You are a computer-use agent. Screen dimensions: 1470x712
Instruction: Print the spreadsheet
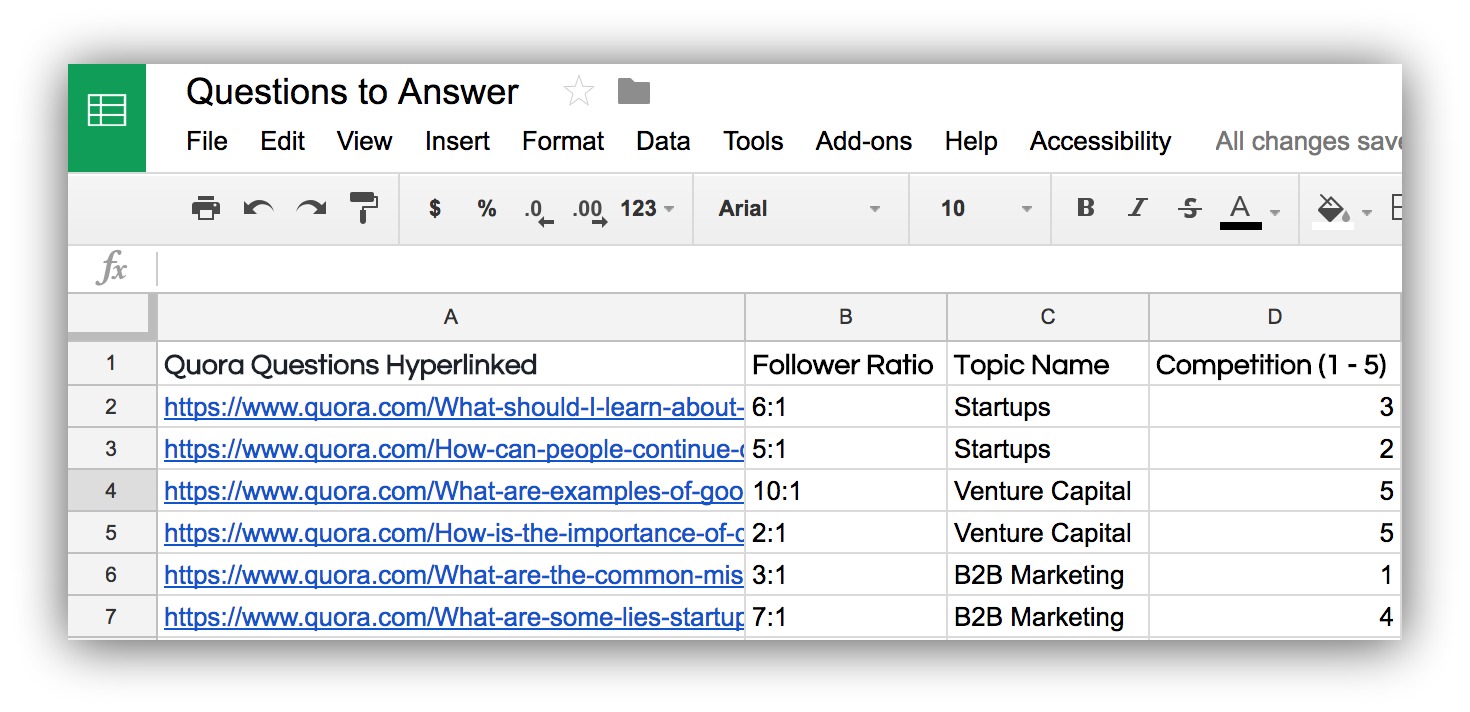[x=205, y=209]
